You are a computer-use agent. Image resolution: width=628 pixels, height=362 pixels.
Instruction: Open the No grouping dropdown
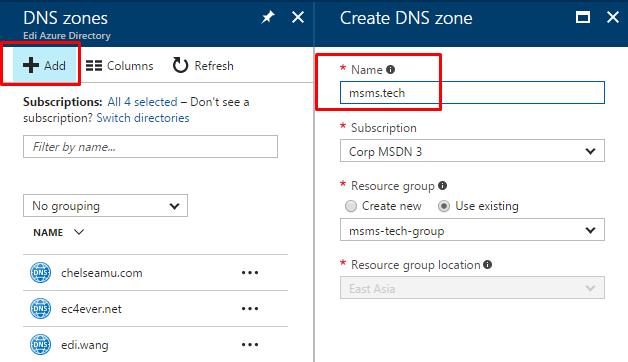click(105, 206)
